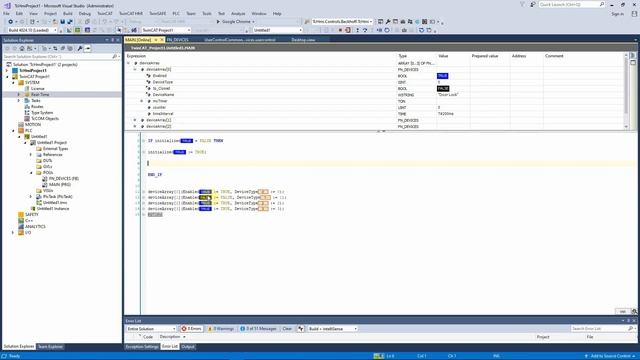Click the Clear button in Error List
This screenshot has width=640, height=360.
287,329
